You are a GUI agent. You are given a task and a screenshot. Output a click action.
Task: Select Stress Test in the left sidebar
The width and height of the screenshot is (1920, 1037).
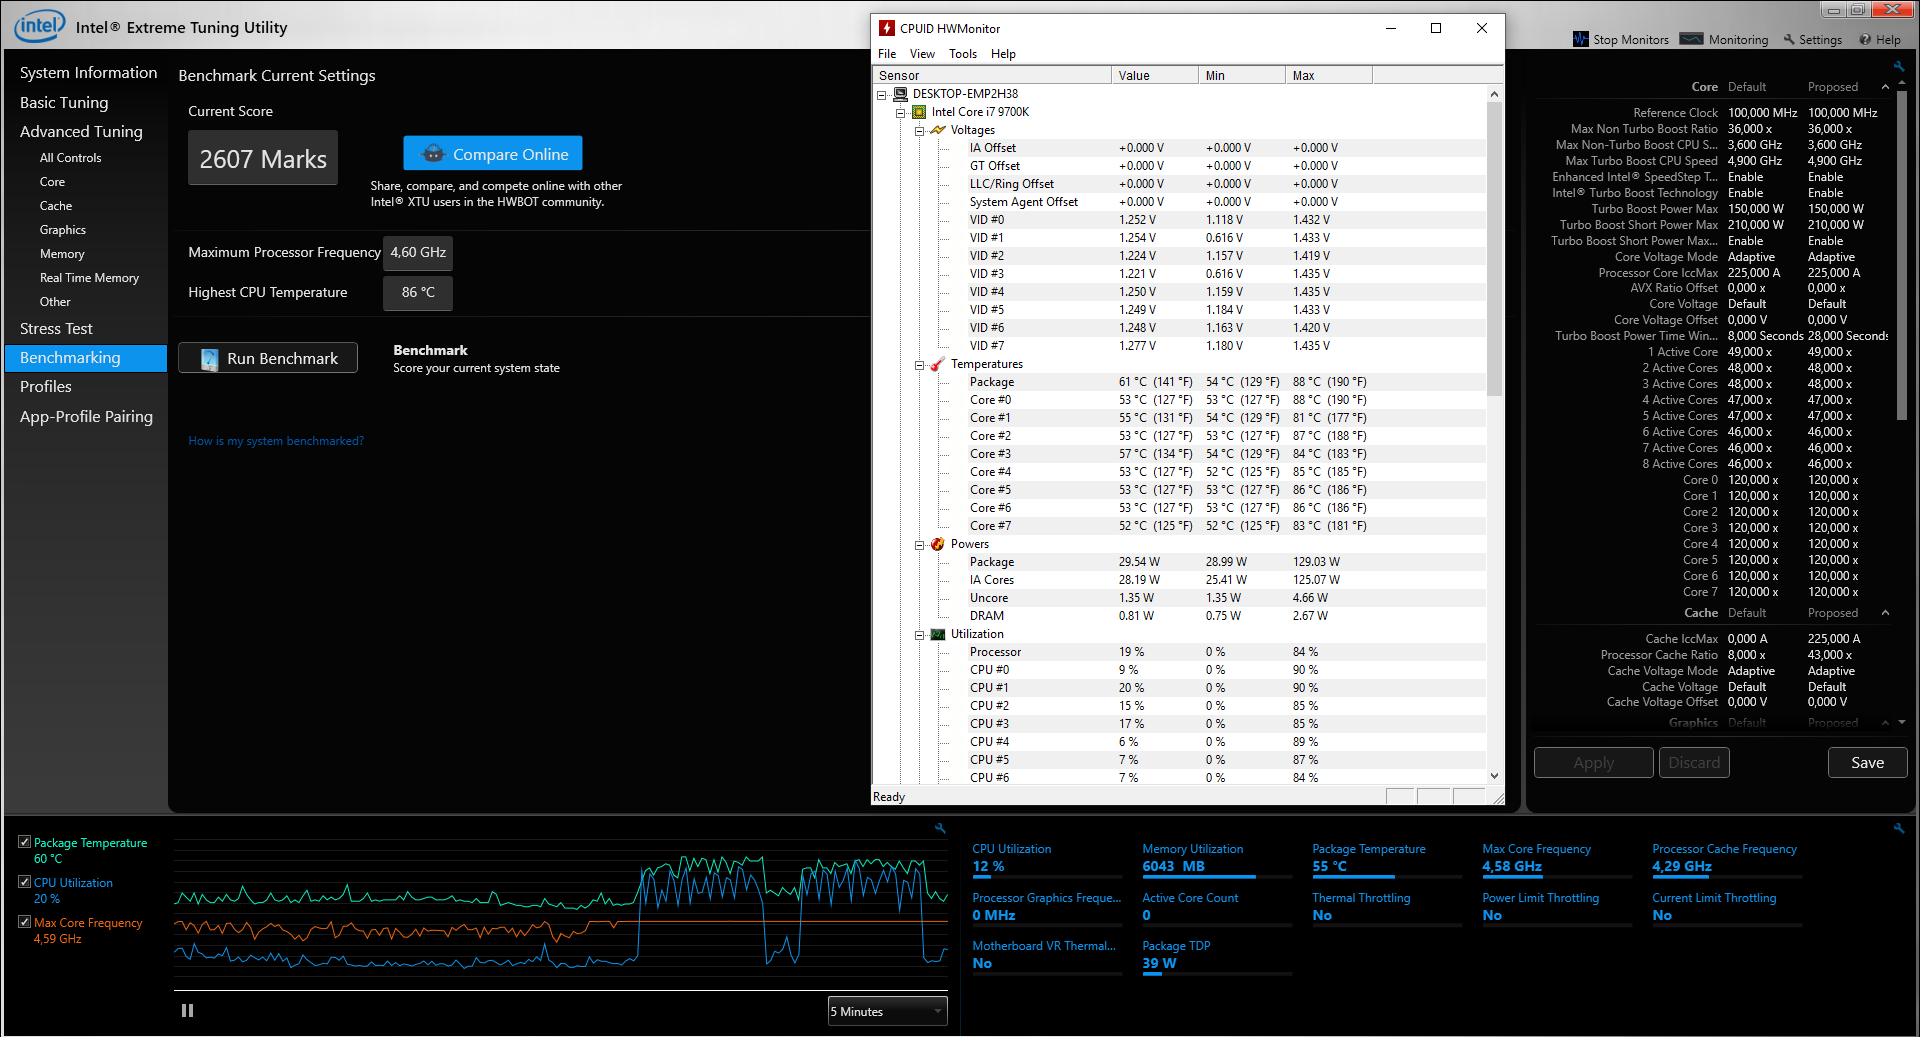(56, 329)
